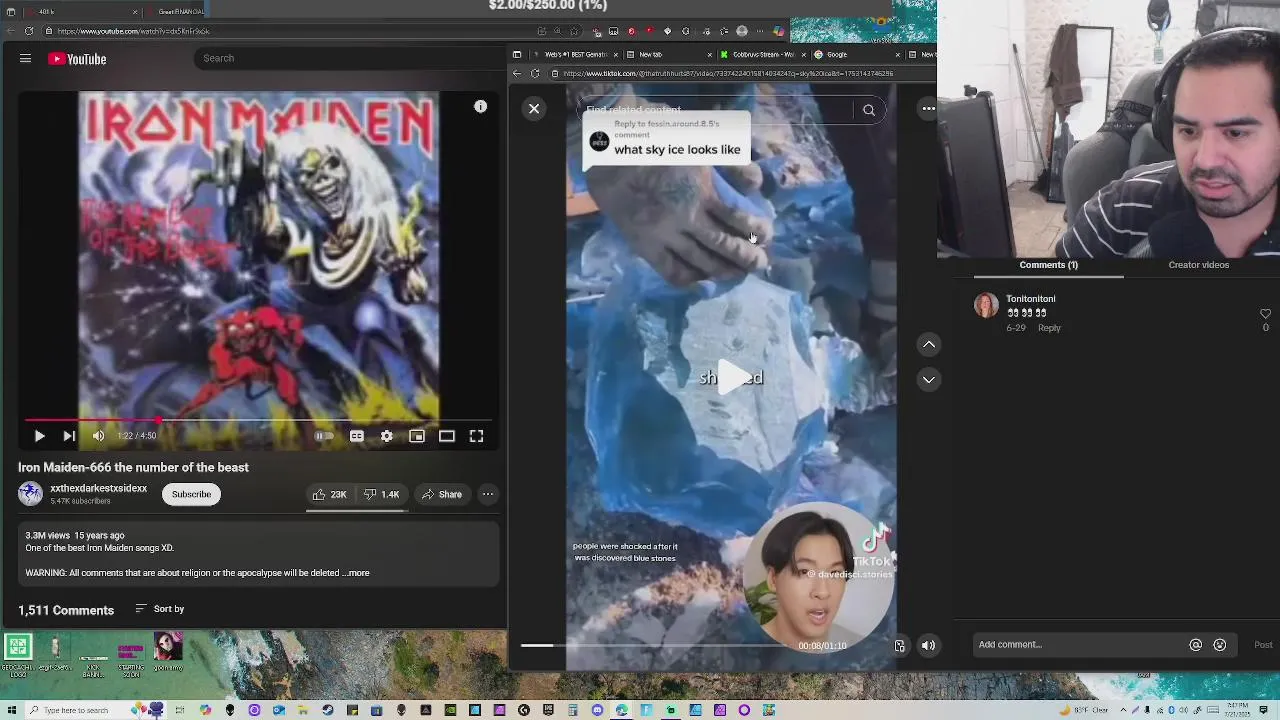Open Discord from the taskbar
Image resolution: width=1280 pixels, height=720 pixels.
[x=597, y=711]
